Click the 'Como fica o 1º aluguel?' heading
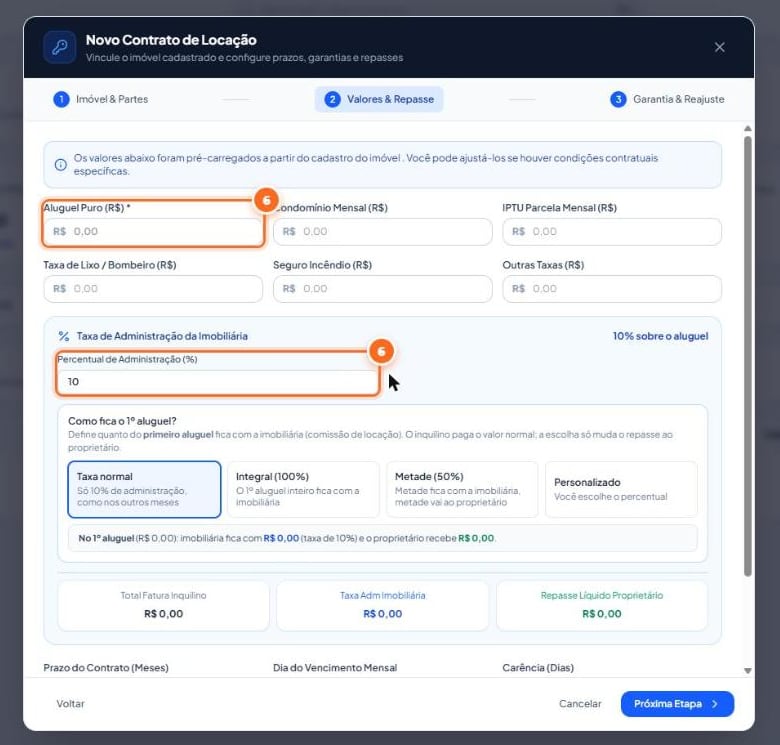This screenshot has width=780, height=745. [x=122, y=421]
